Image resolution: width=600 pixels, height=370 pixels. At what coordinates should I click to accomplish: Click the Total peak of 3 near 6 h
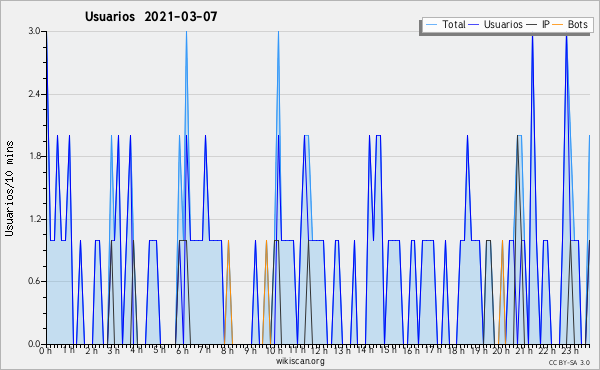(x=186, y=32)
